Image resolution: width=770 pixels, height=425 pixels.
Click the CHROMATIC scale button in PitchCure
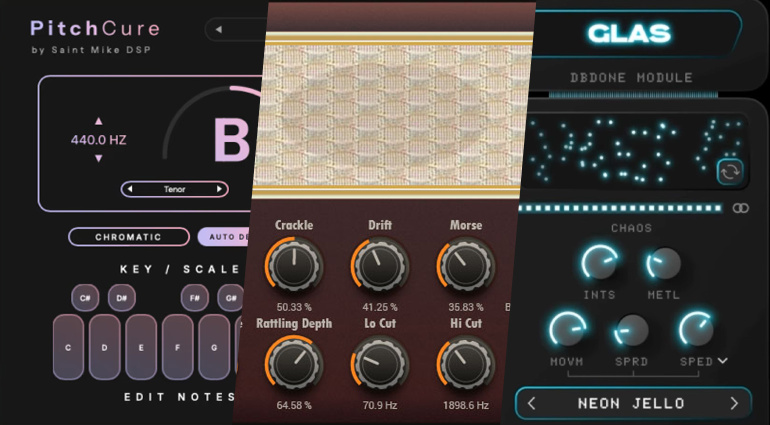pos(129,237)
